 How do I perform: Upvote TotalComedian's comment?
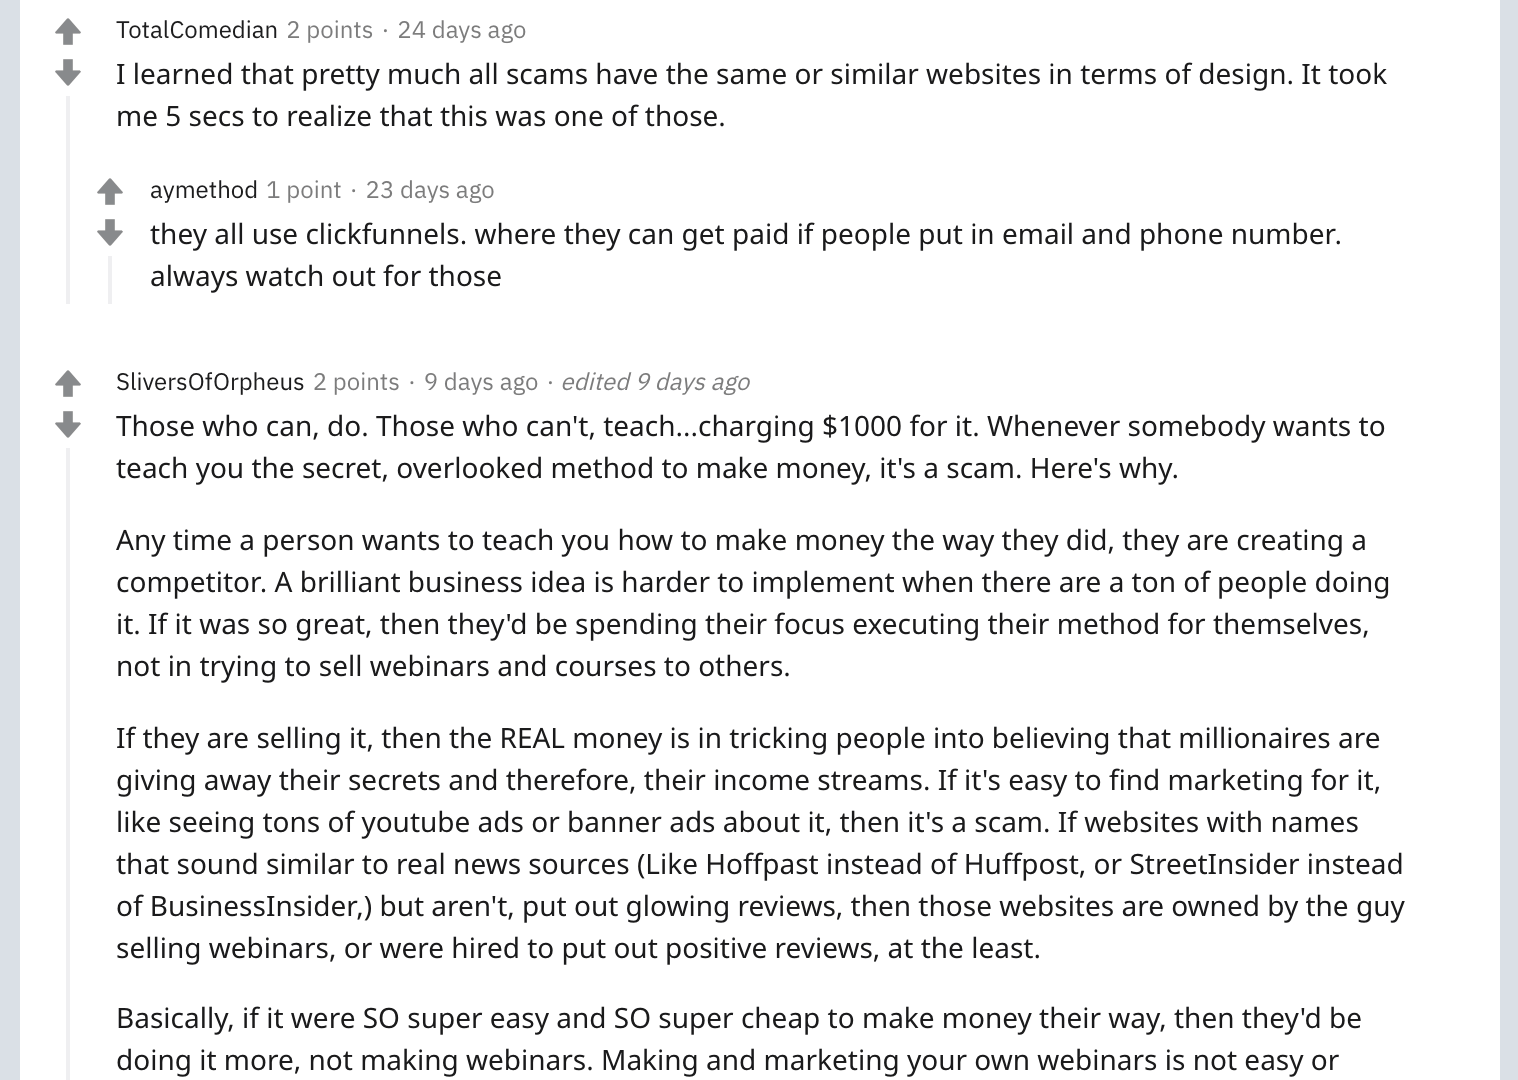click(x=68, y=32)
